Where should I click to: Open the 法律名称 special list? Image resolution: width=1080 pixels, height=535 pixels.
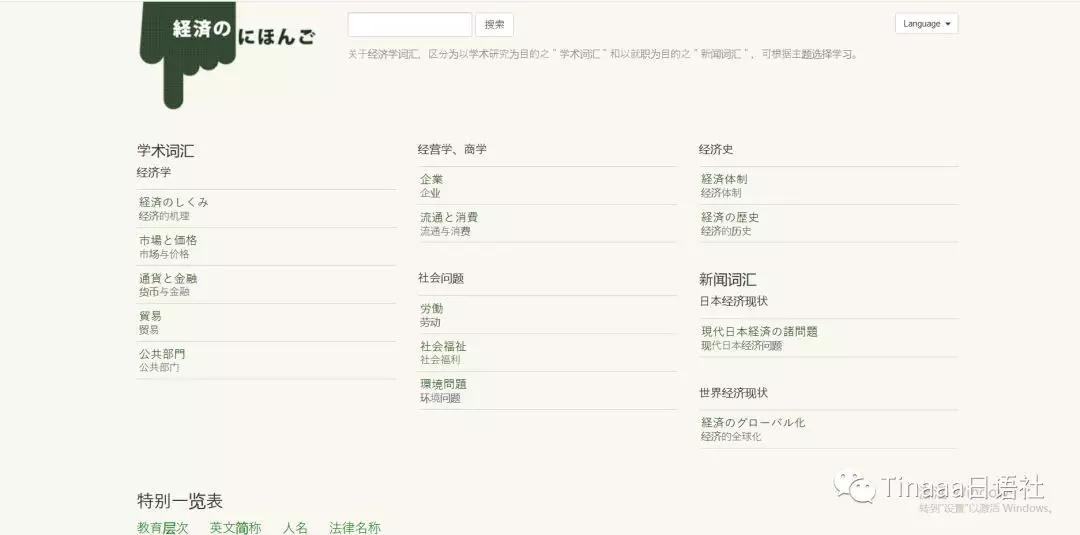coord(355,527)
